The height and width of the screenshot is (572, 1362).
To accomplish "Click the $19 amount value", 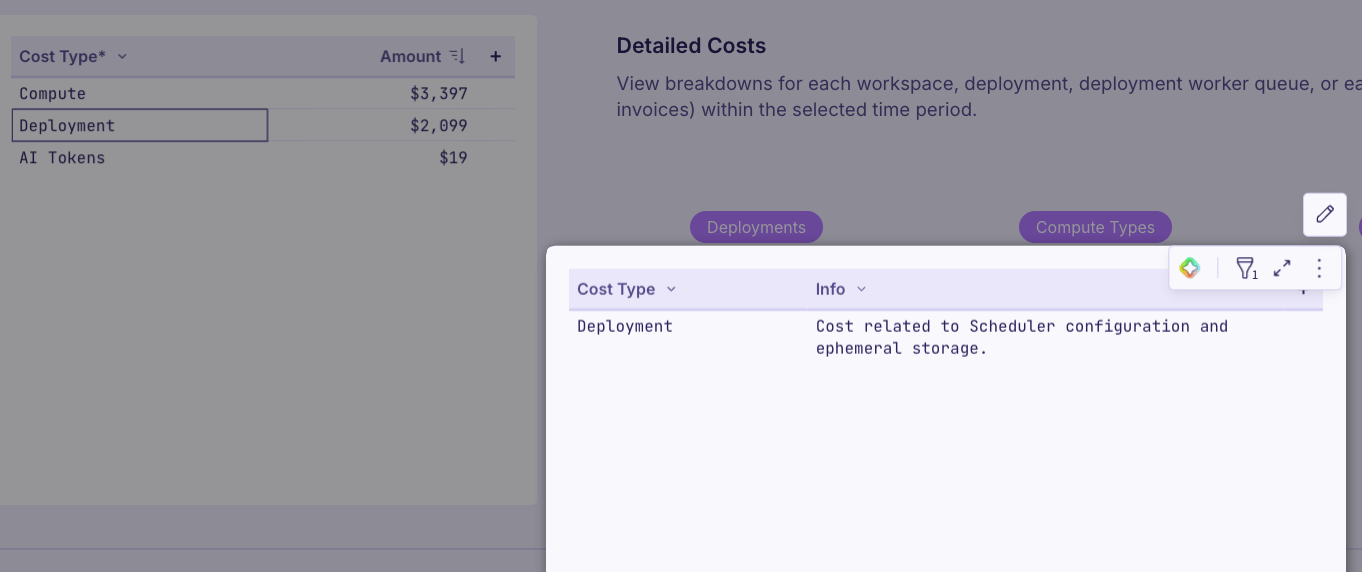I will point(453,158).
